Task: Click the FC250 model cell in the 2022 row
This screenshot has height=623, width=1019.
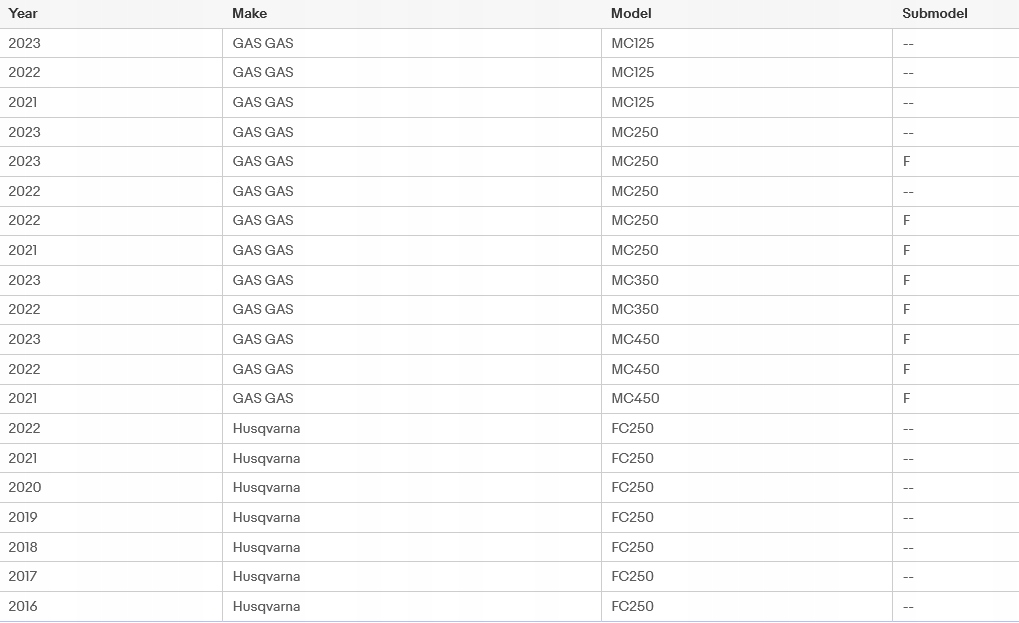Action: (632, 428)
